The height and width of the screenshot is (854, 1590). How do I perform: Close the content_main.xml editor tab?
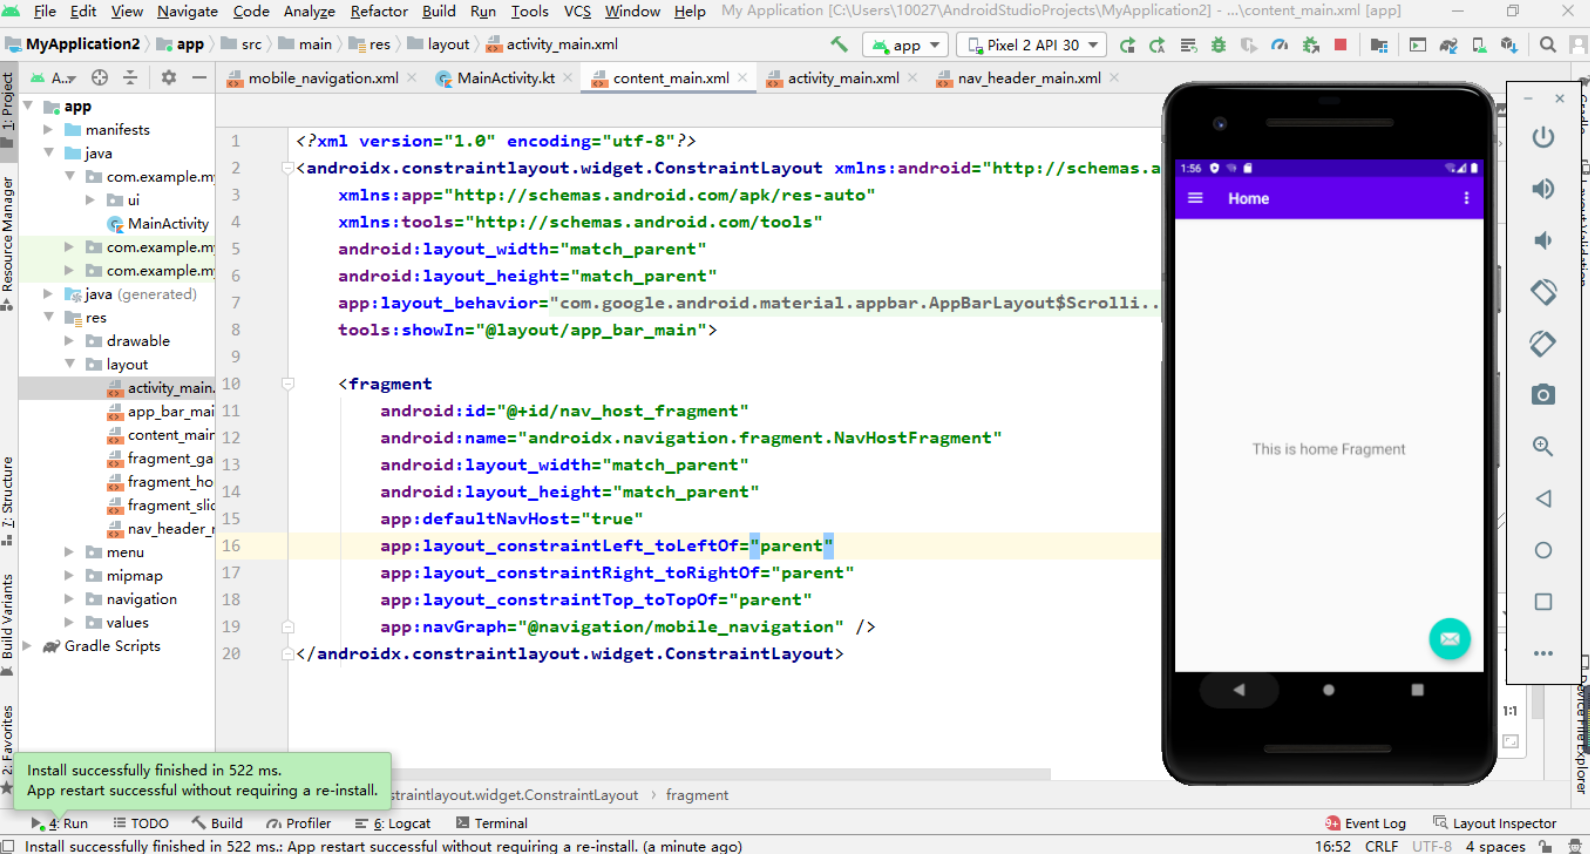[x=742, y=78]
